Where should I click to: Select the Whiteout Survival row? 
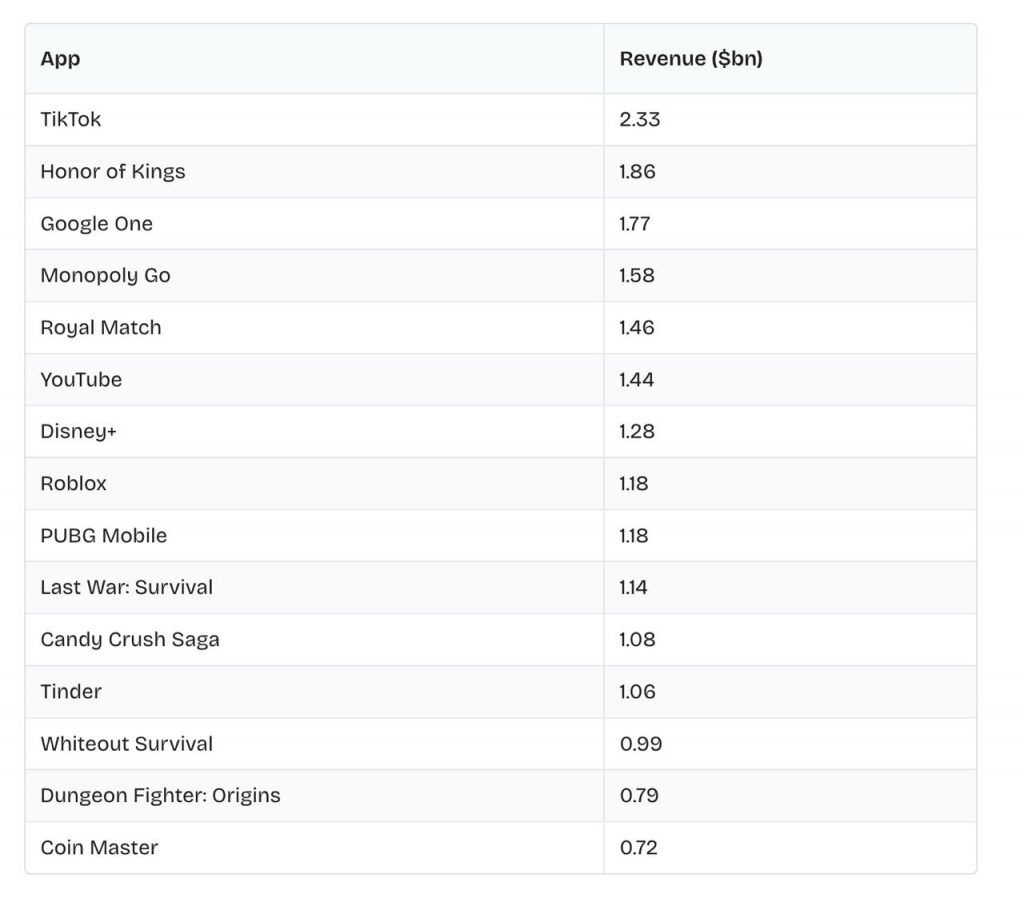[127, 743]
